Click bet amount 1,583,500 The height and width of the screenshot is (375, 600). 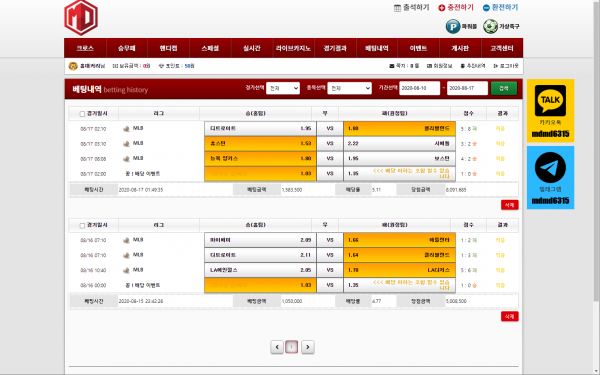pyautogui.click(x=292, y=190)
